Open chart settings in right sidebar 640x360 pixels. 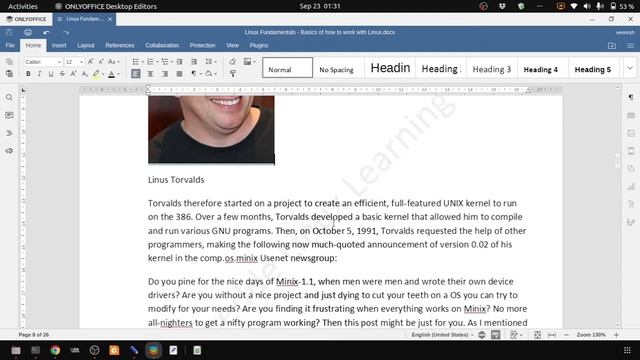point(631,187)
